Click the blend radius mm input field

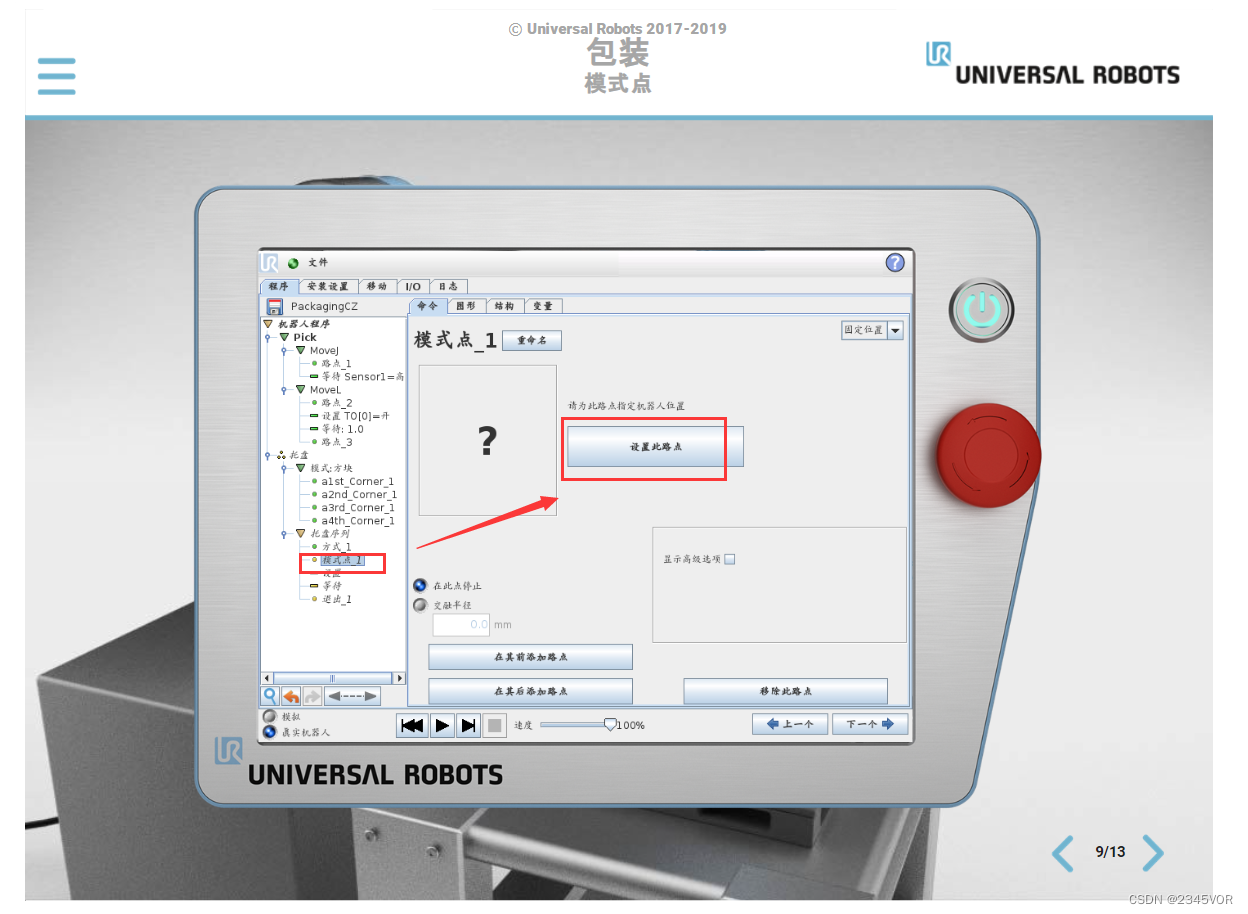(x=461, y=625)
